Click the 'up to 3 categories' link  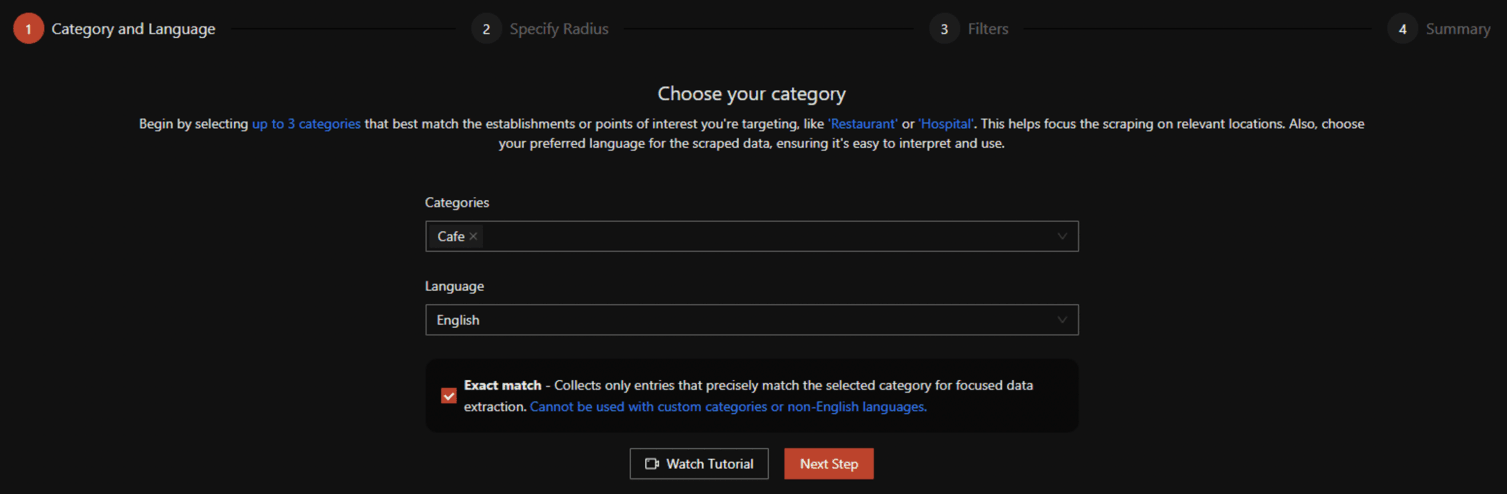(x=306, y=124)
